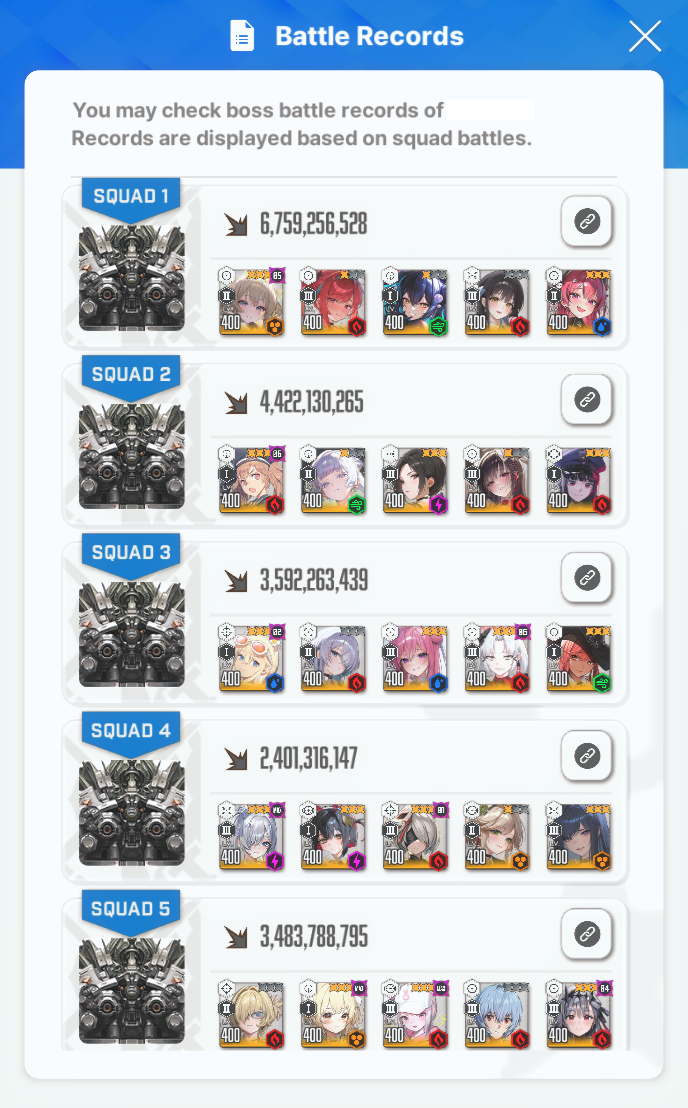This screenshot has width=688, height=1108.
Task: Click the Squad 2 label banner
Action: pos(131,375)
